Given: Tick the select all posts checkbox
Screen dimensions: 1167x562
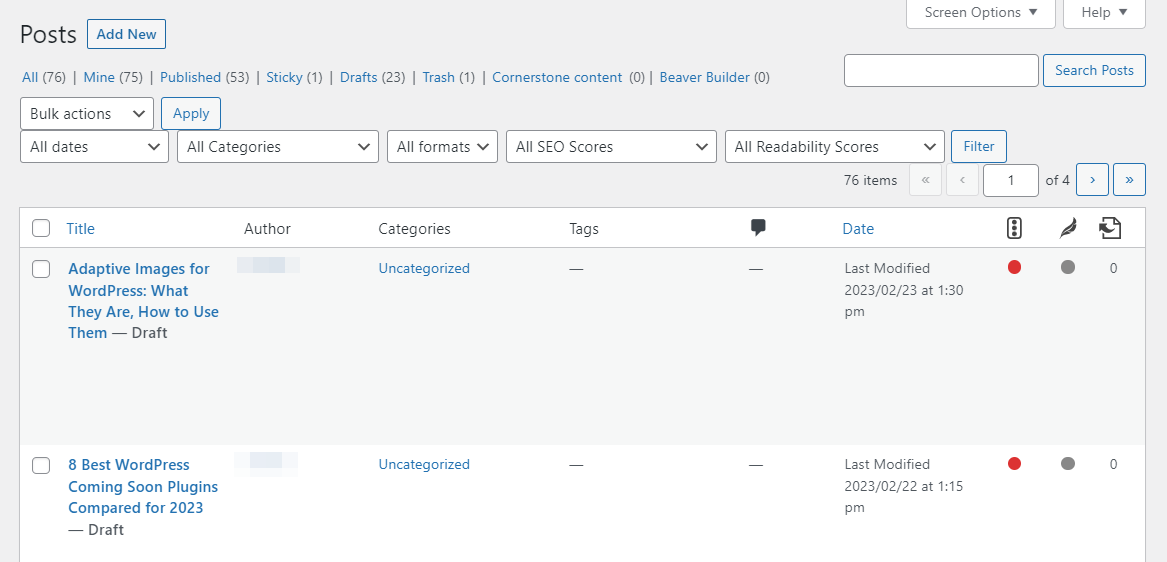Looking at the screenshot, I should coord(41,229).
